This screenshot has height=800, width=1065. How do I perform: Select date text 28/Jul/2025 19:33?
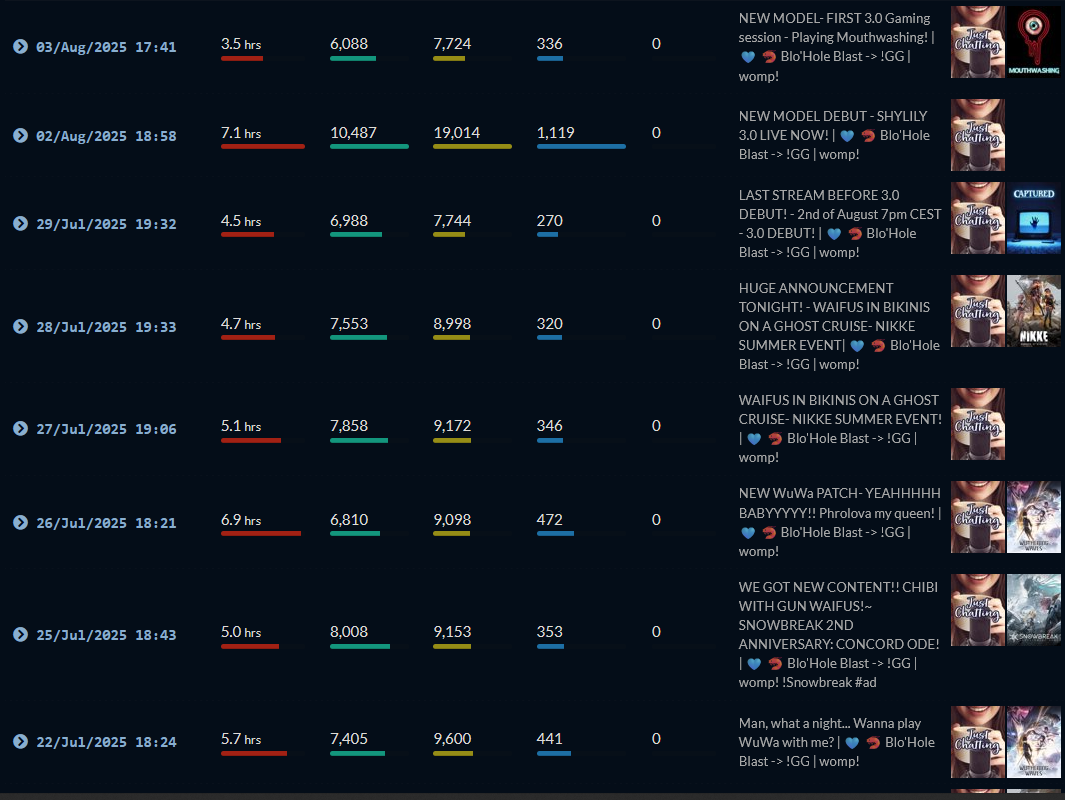(106, 327)
